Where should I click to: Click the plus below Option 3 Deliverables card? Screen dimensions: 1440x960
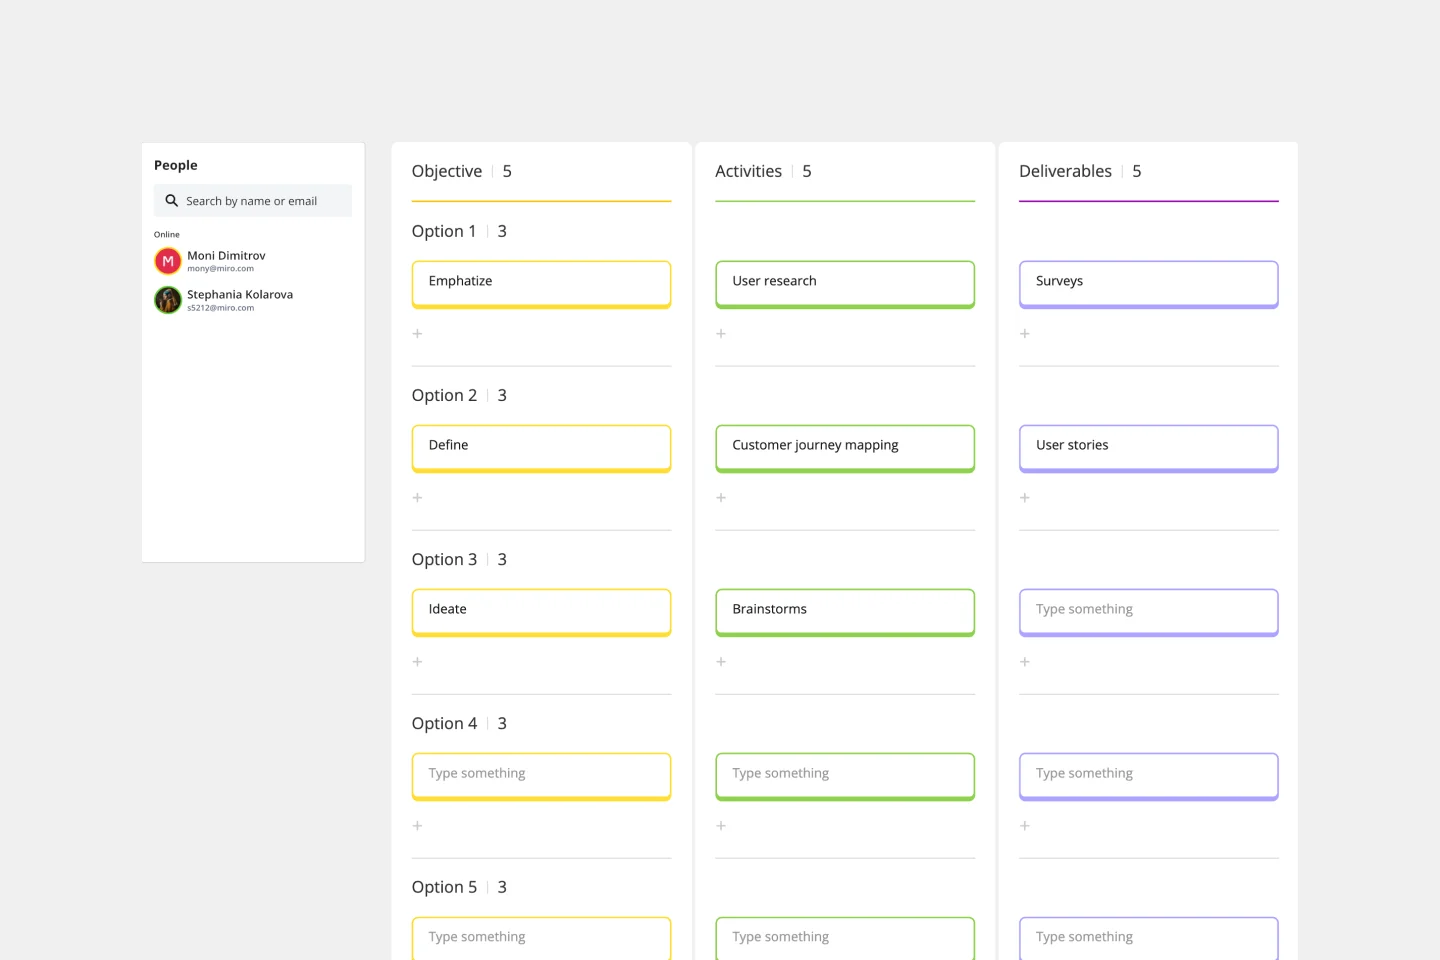point(1025,662)
